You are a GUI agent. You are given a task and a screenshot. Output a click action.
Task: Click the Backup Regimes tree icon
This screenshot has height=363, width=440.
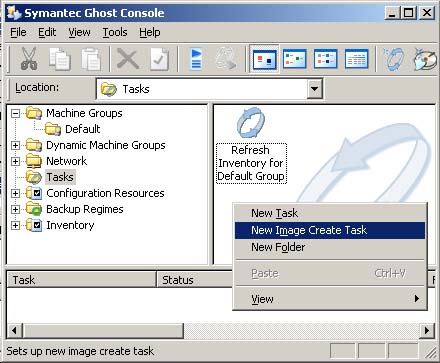click(x=34, y=209)
